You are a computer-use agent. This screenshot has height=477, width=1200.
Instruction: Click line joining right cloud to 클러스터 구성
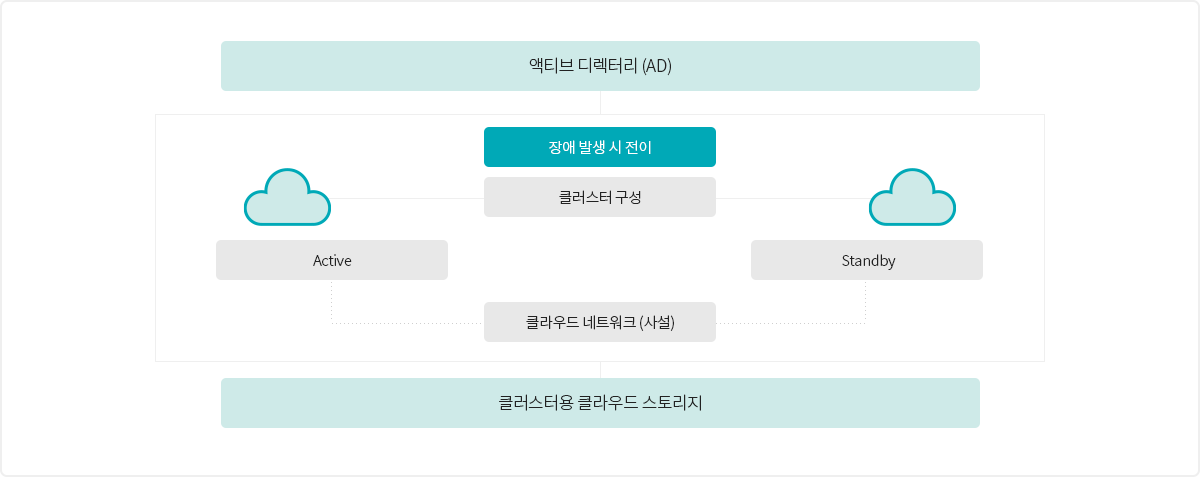point(793,198)
